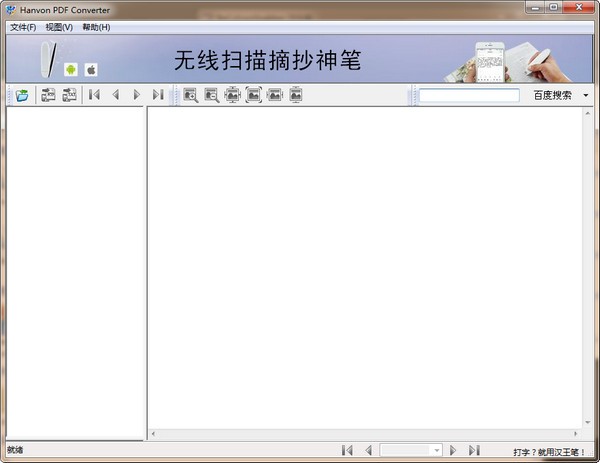Click the convert to RTF icon
This screenshot has width=600, height=463.
pyautogui.click(x=48, y=95)
